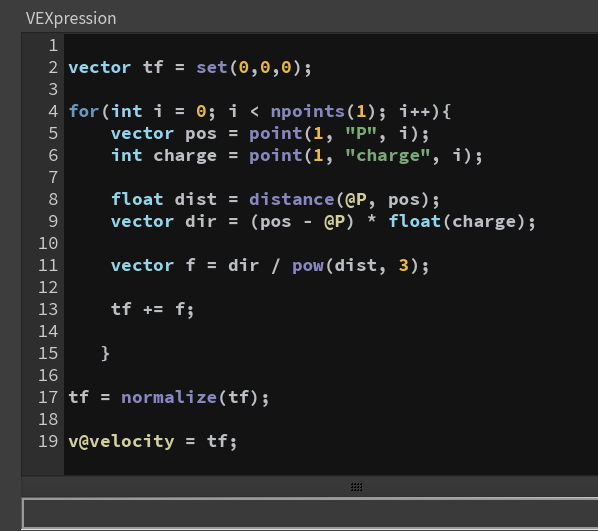This screenshot has height=531, width=598.
Task: Click the 'distance' function call
Action: click(292, 200)
